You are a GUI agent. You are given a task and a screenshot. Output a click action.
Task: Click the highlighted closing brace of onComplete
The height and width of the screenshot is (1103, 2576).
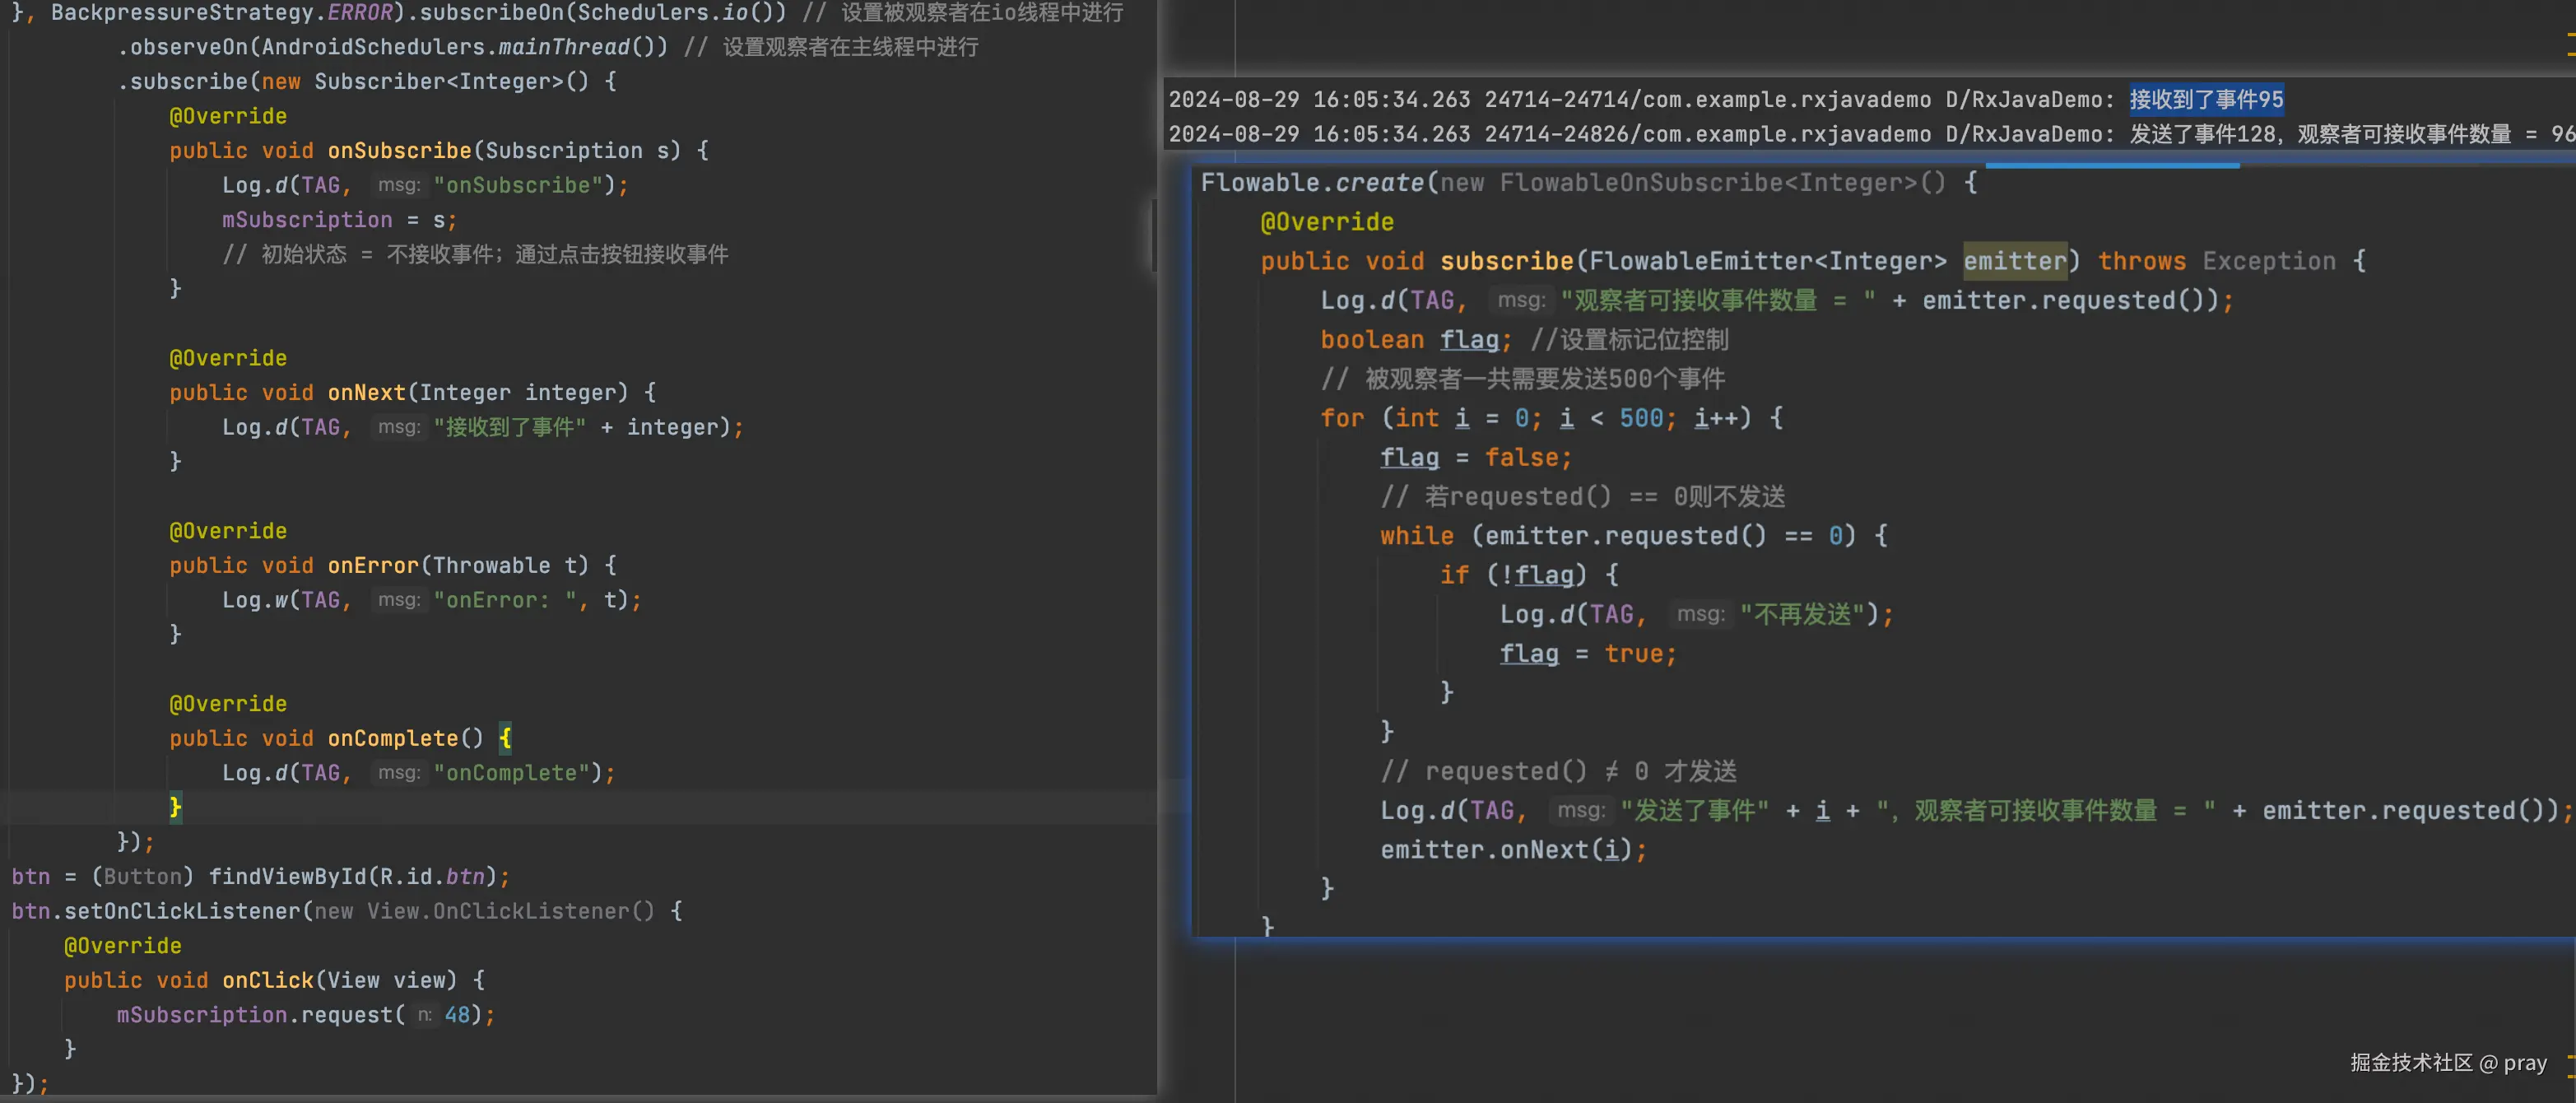tap(175, 807)
